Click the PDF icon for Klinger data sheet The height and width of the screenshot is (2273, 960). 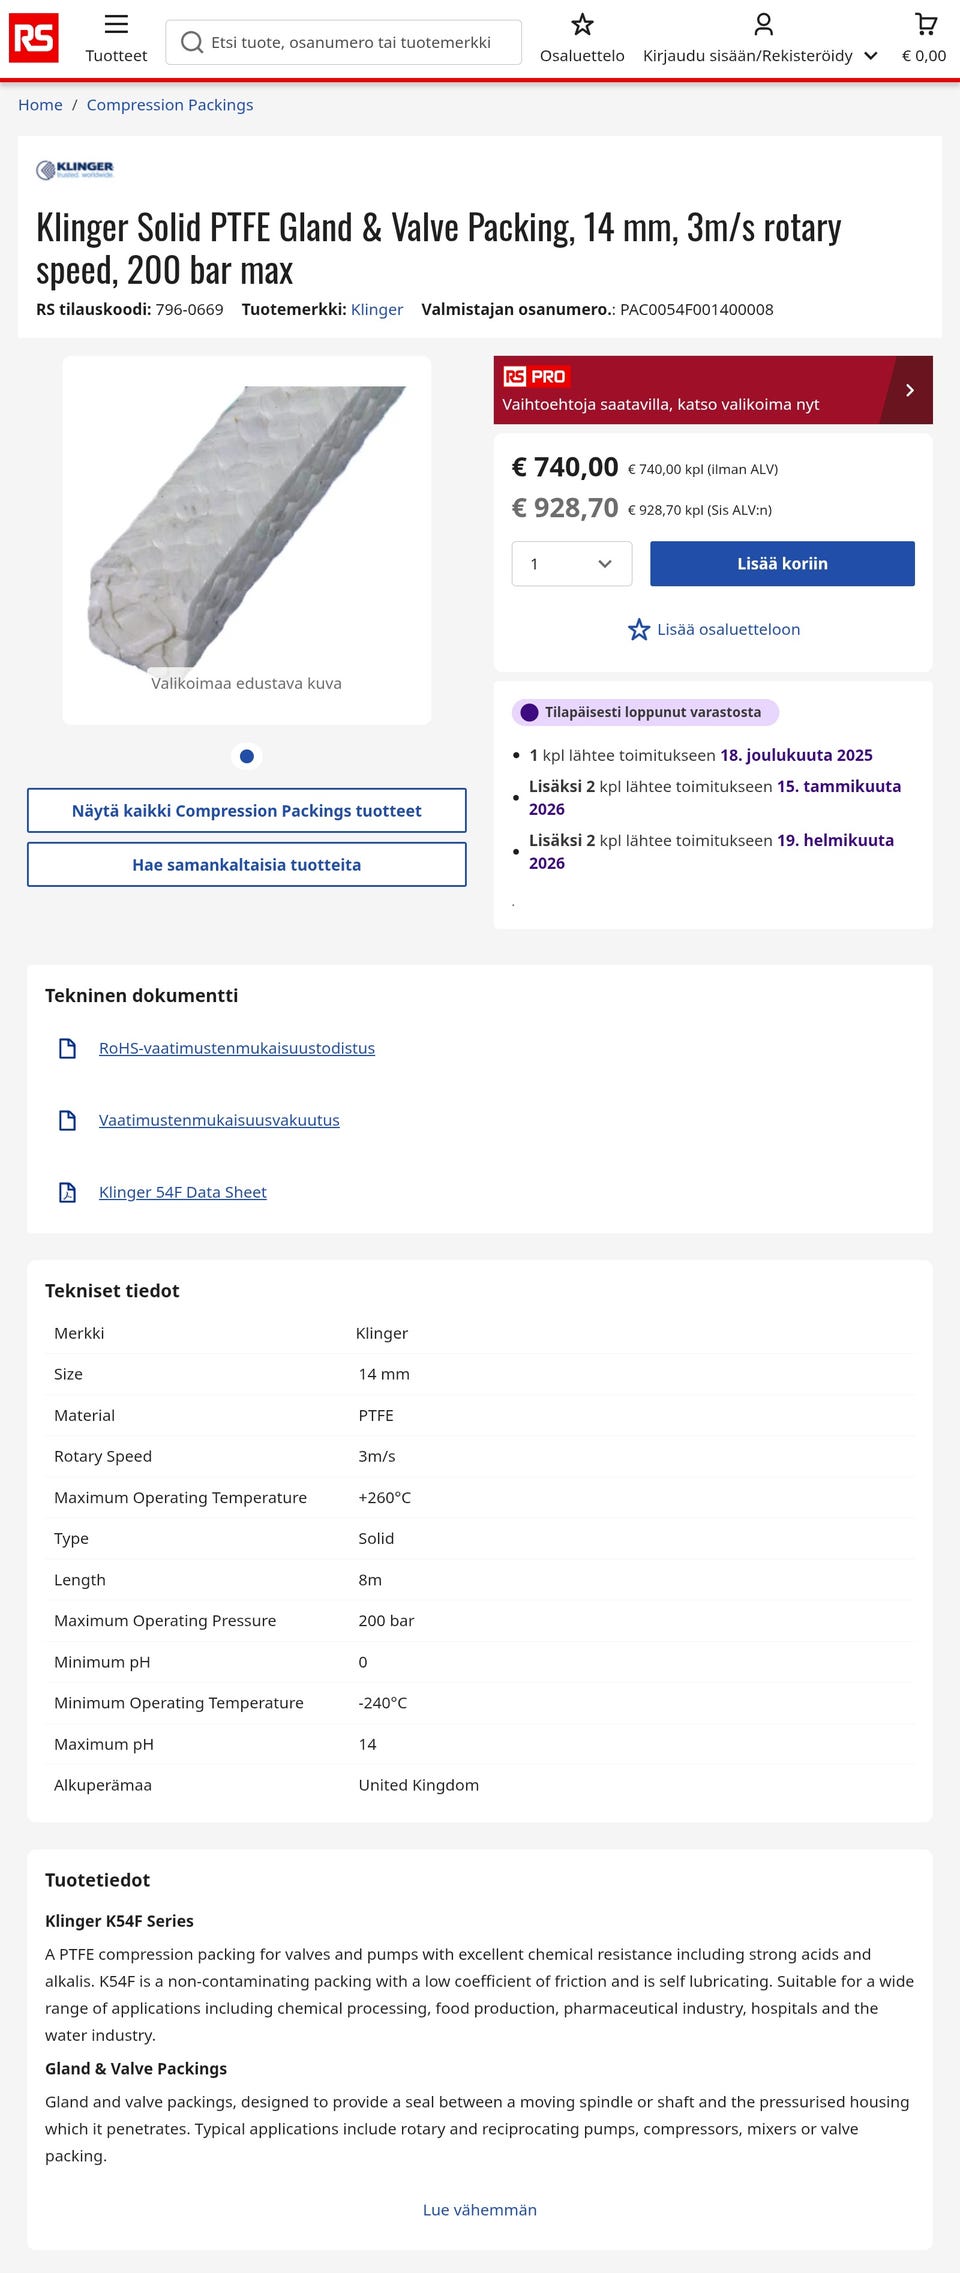68,1192
